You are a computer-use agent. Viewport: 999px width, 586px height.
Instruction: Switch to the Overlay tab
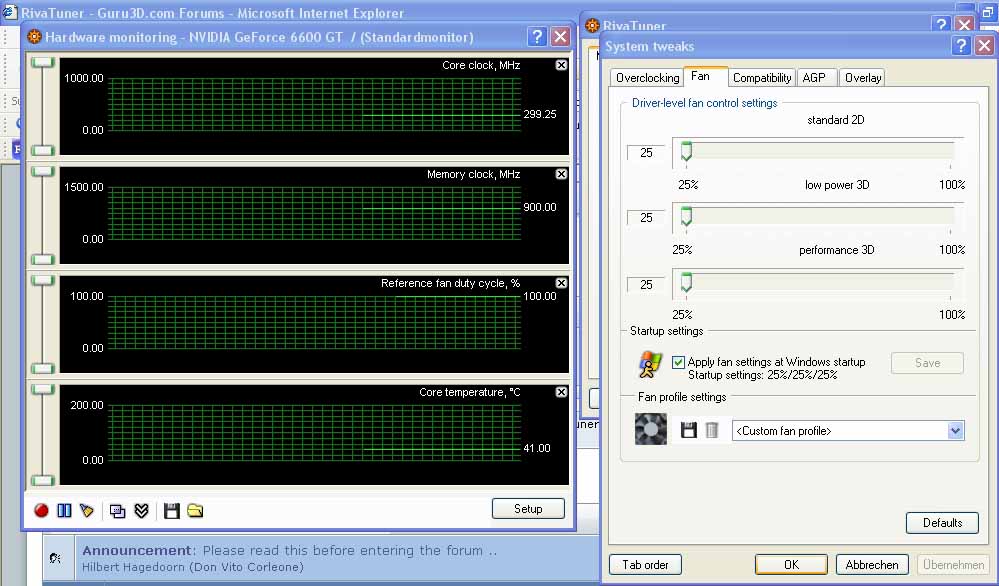click(x=863, y=78)
